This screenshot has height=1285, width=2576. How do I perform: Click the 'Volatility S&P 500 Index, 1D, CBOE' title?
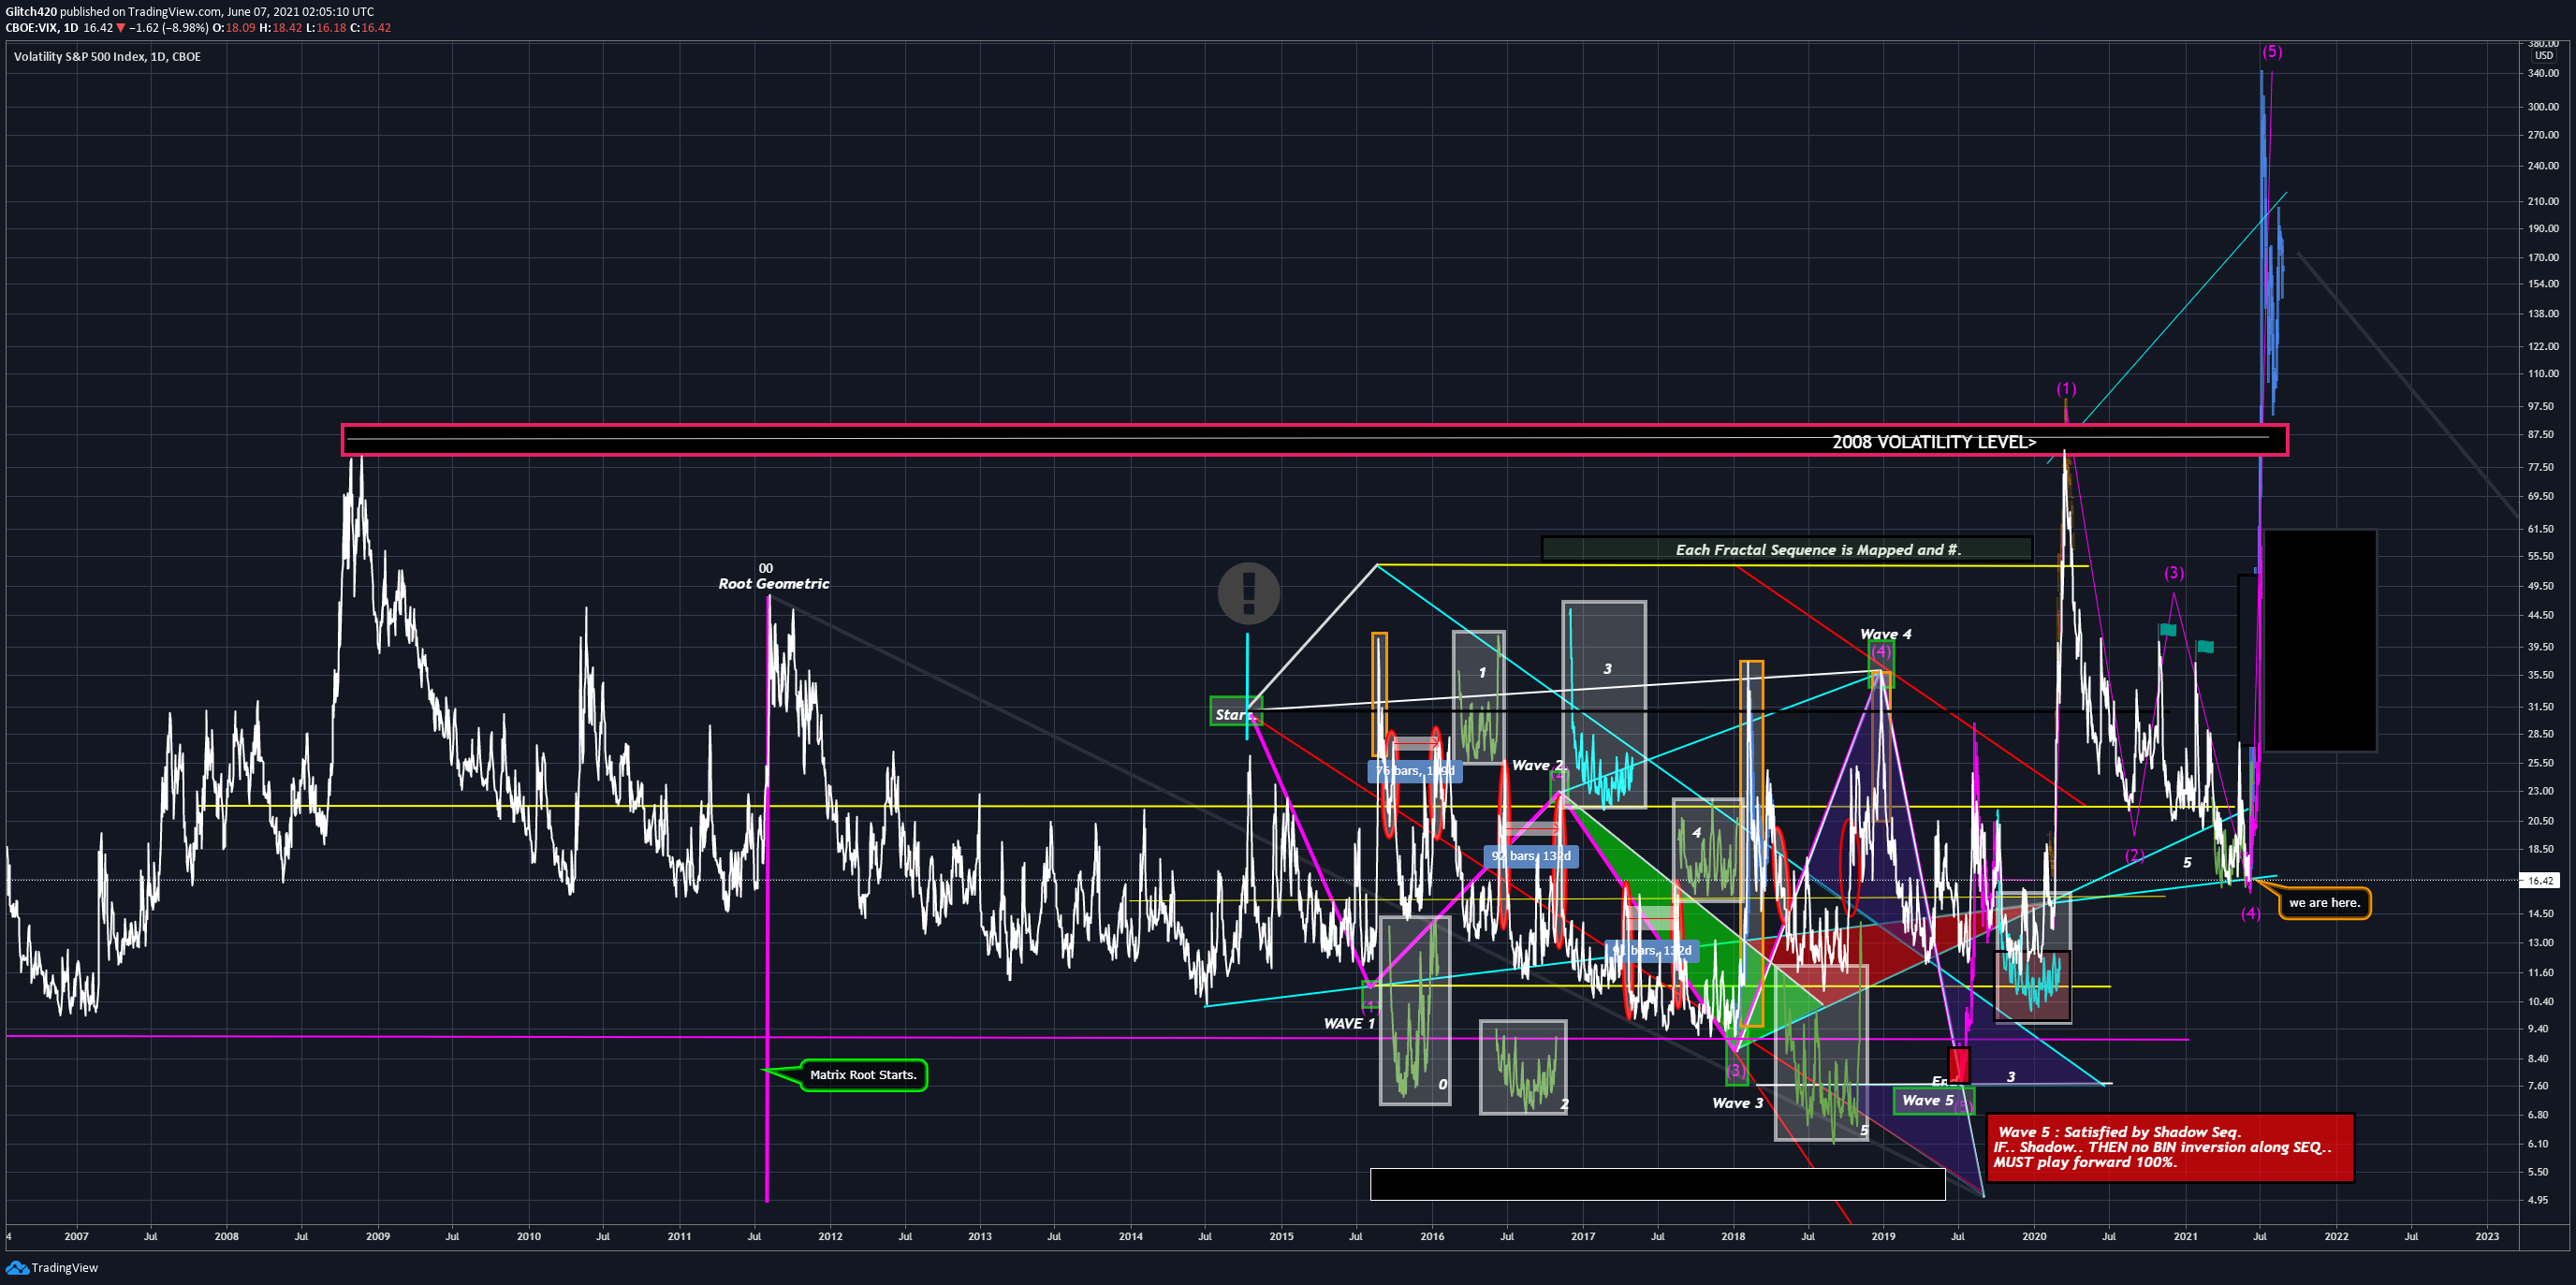coord(107,57)
